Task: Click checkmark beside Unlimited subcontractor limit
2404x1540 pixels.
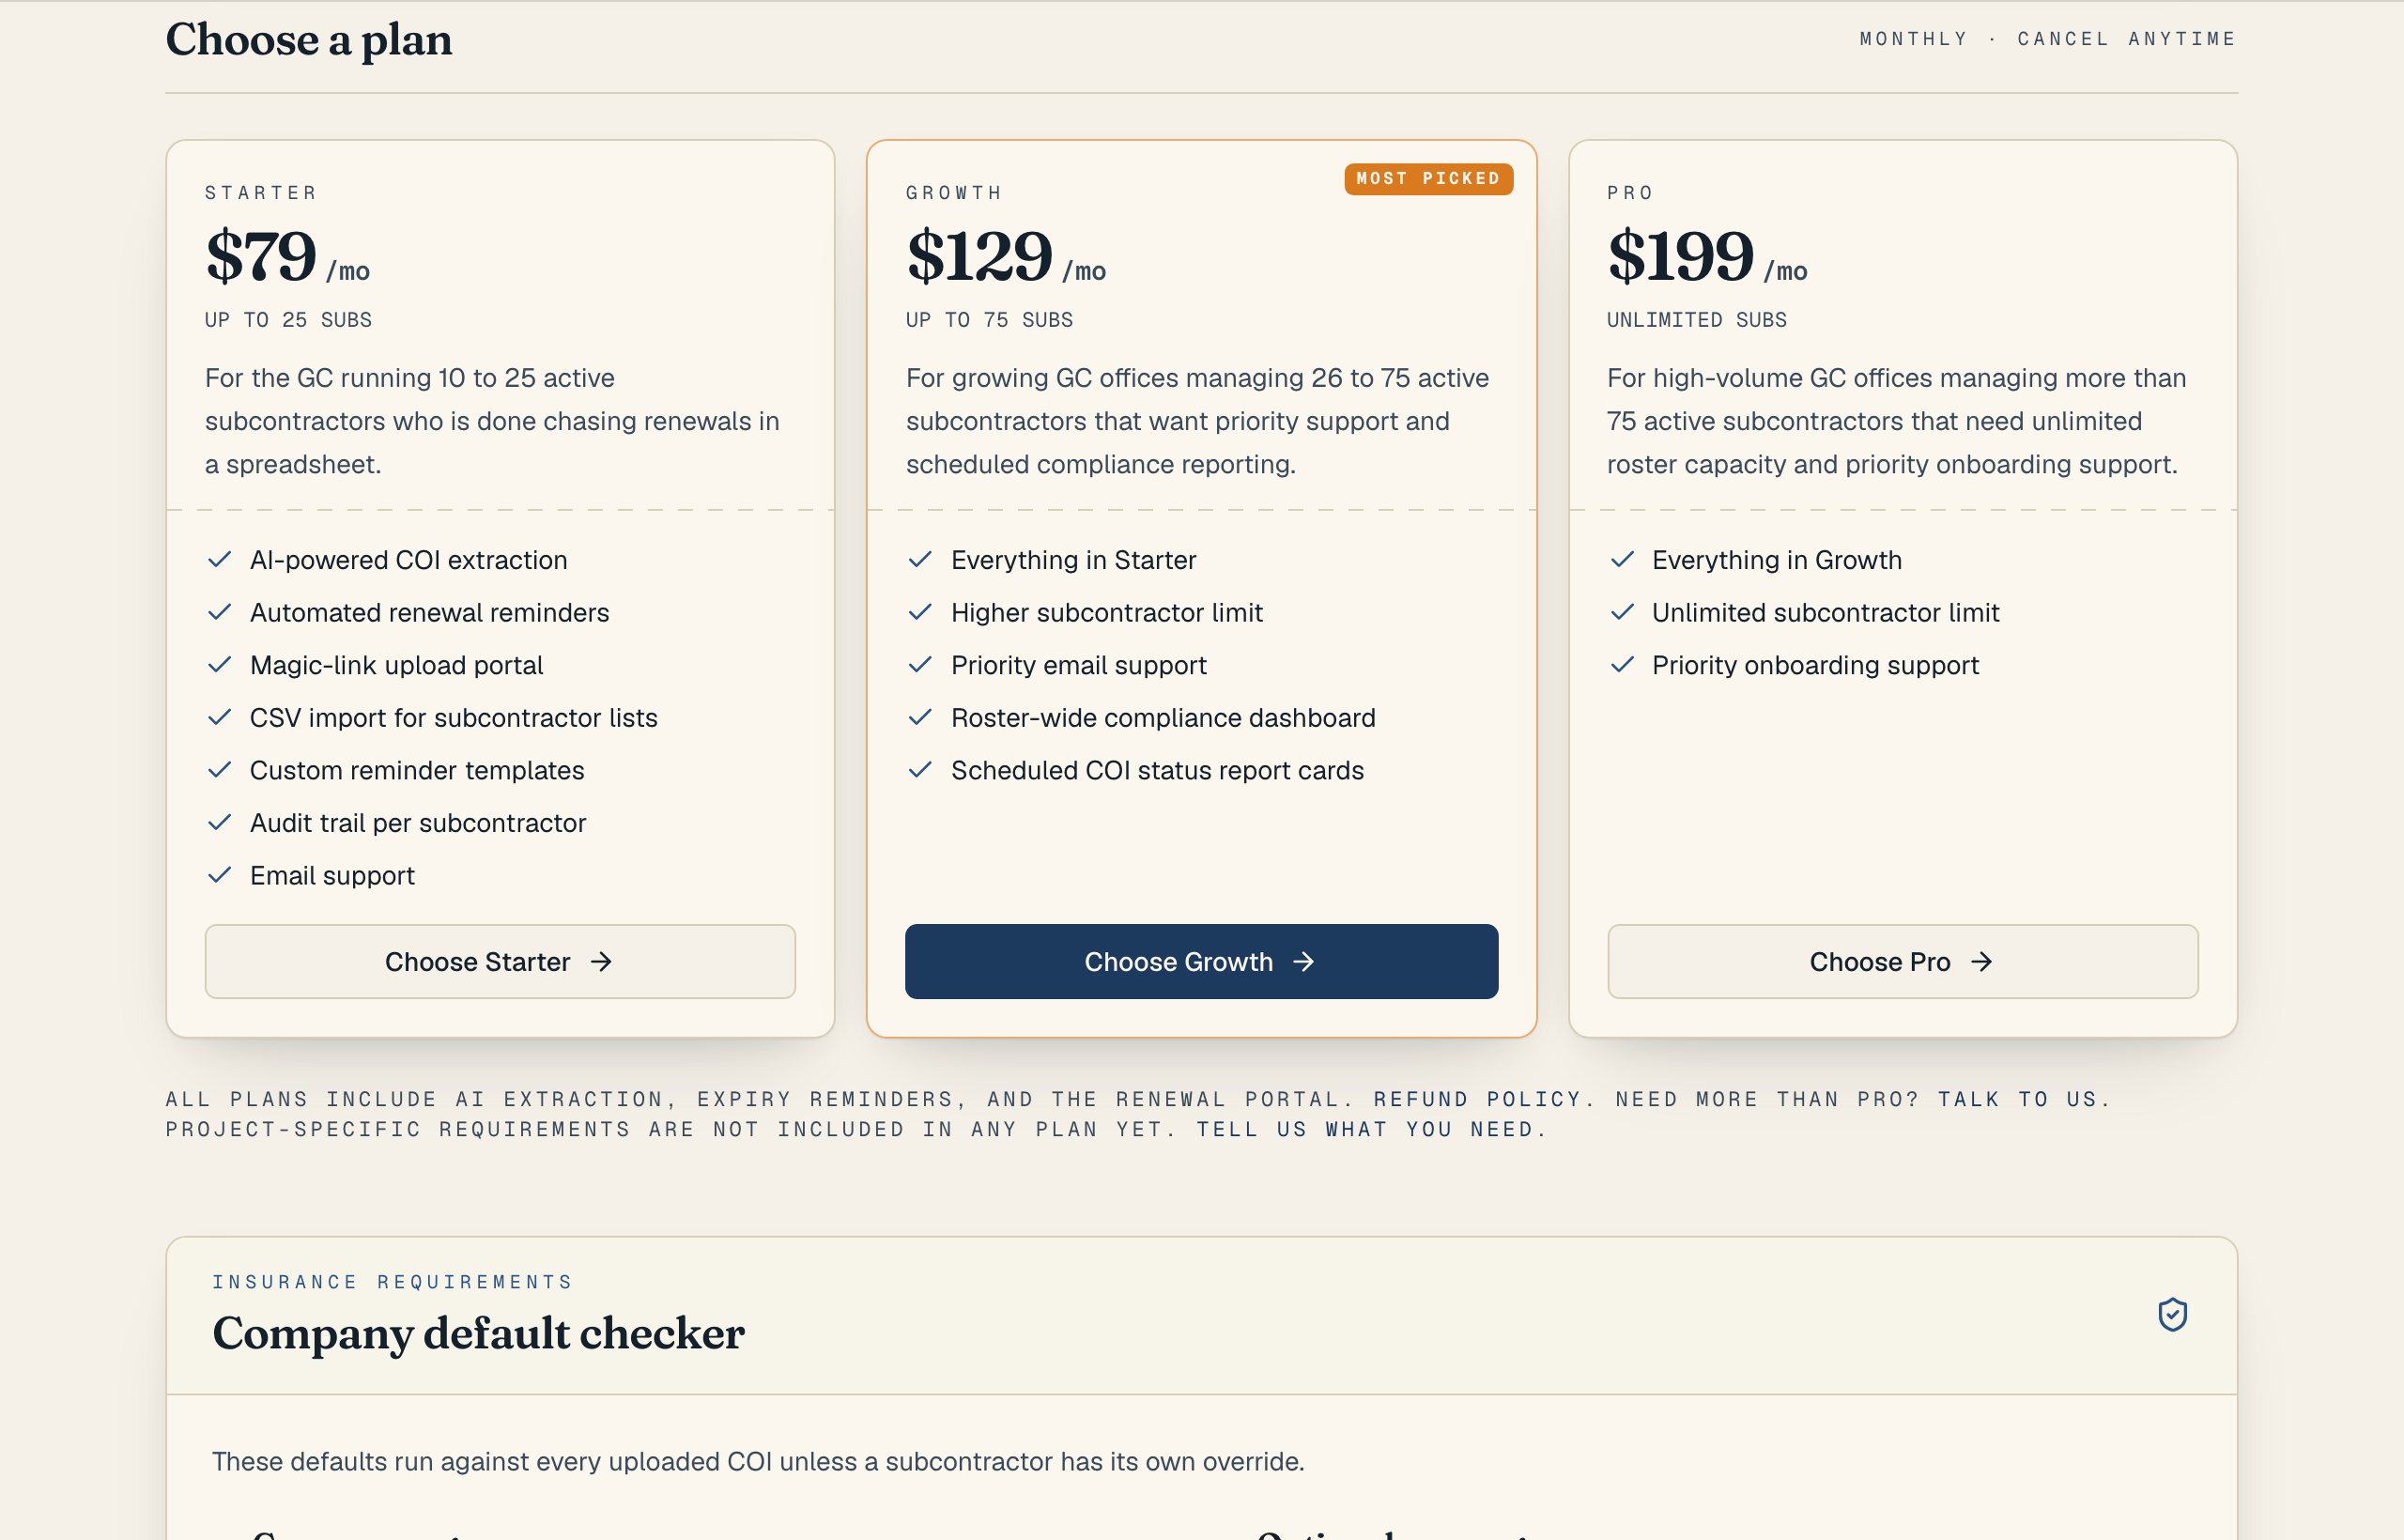Action: click(x=1622, y=612)
